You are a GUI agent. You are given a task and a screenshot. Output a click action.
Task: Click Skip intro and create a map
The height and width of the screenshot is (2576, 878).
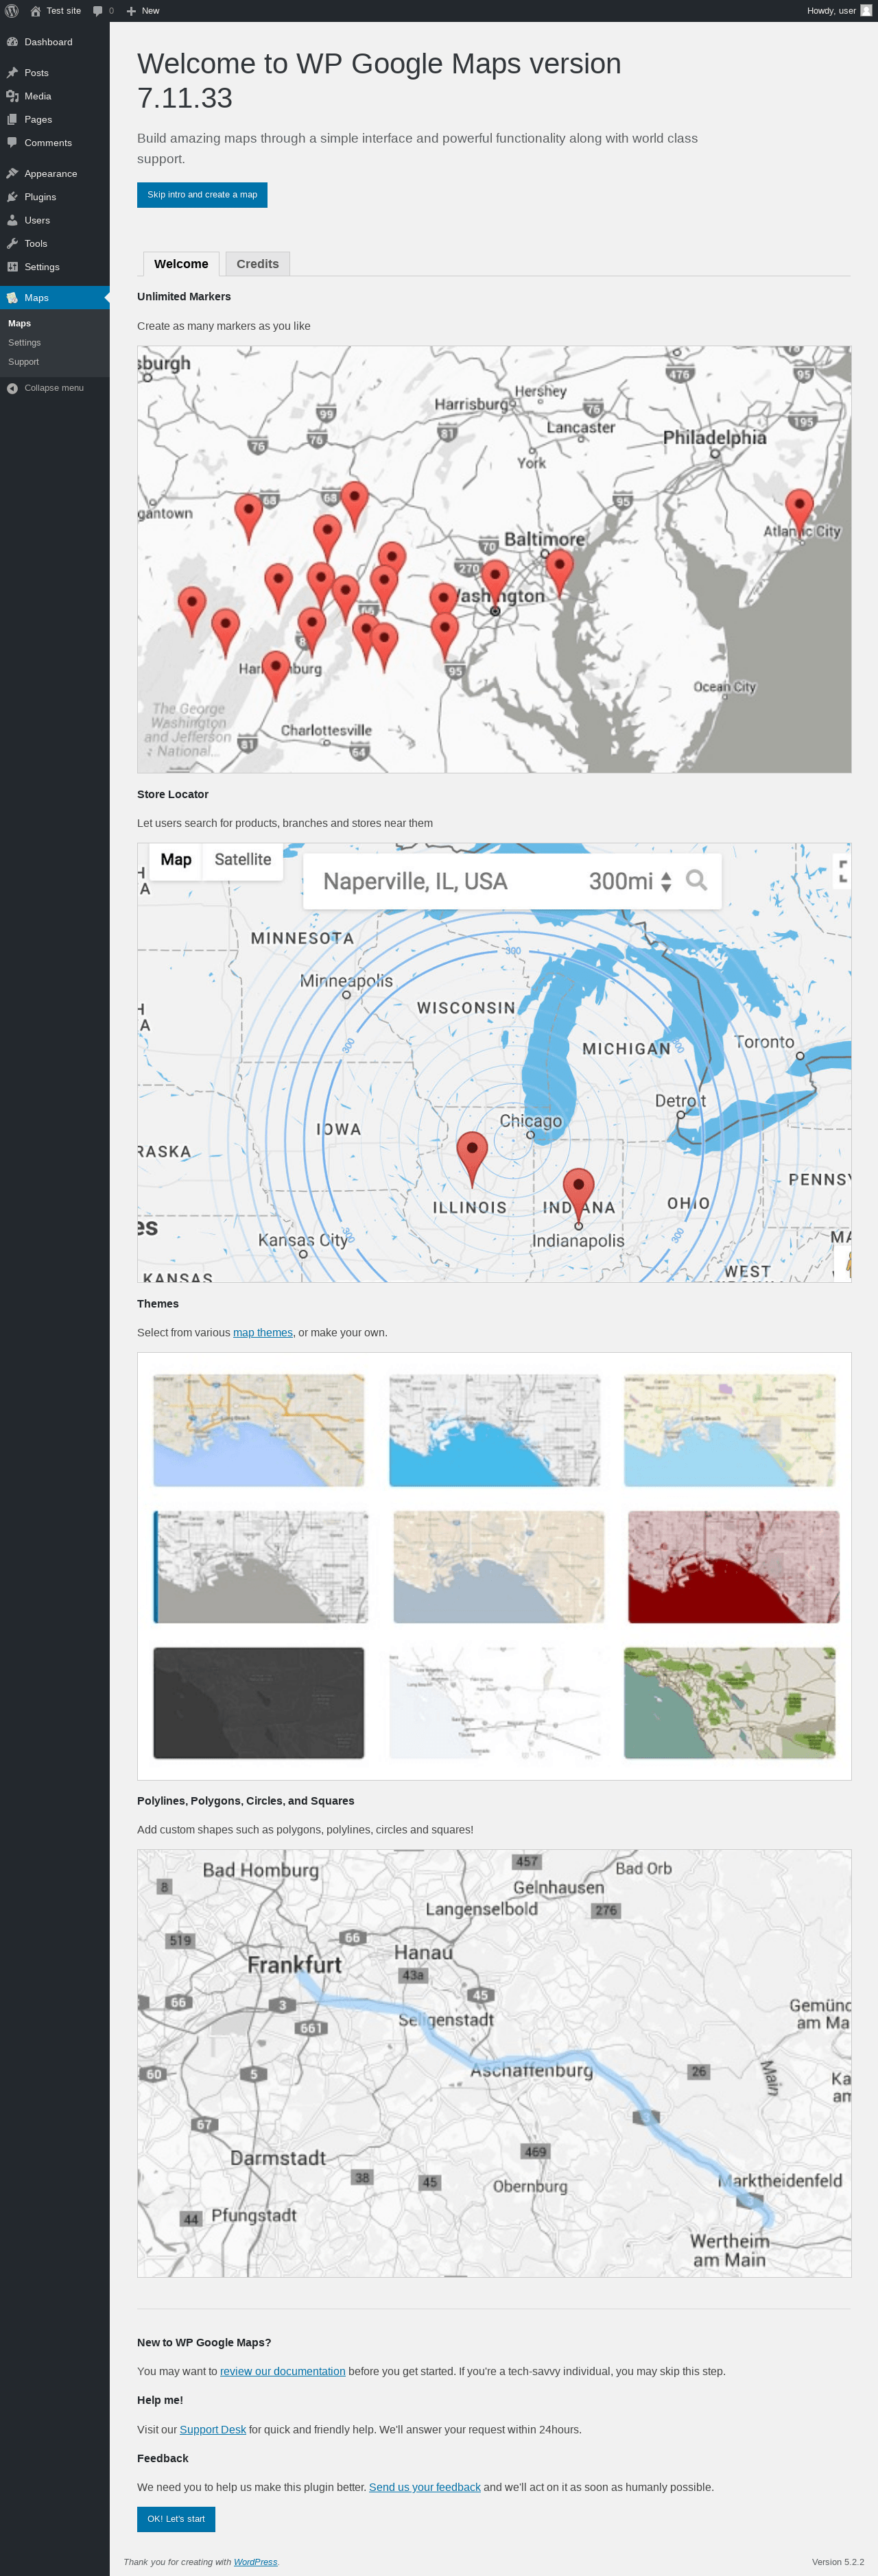tap(202, 195)
